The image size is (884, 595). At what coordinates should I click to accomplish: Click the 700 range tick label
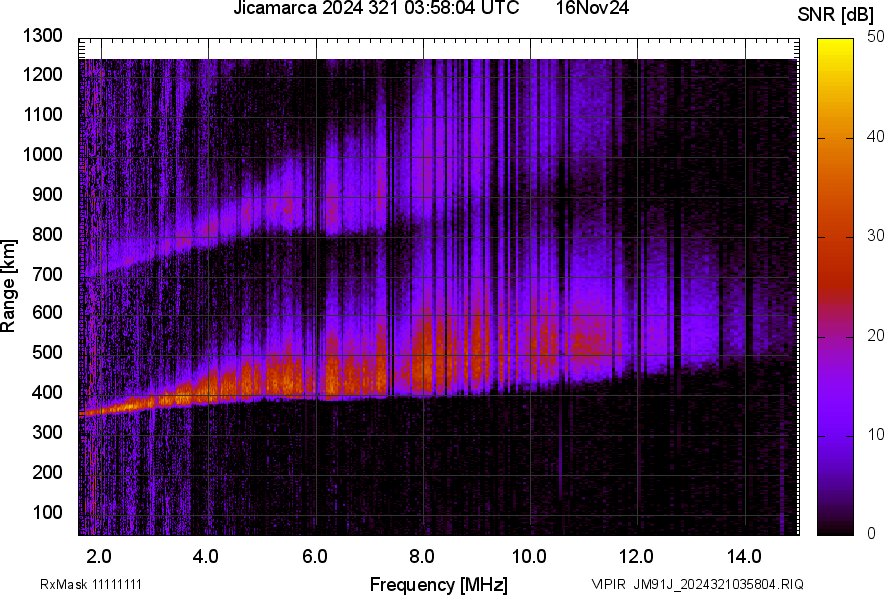[x=47, y=274]
